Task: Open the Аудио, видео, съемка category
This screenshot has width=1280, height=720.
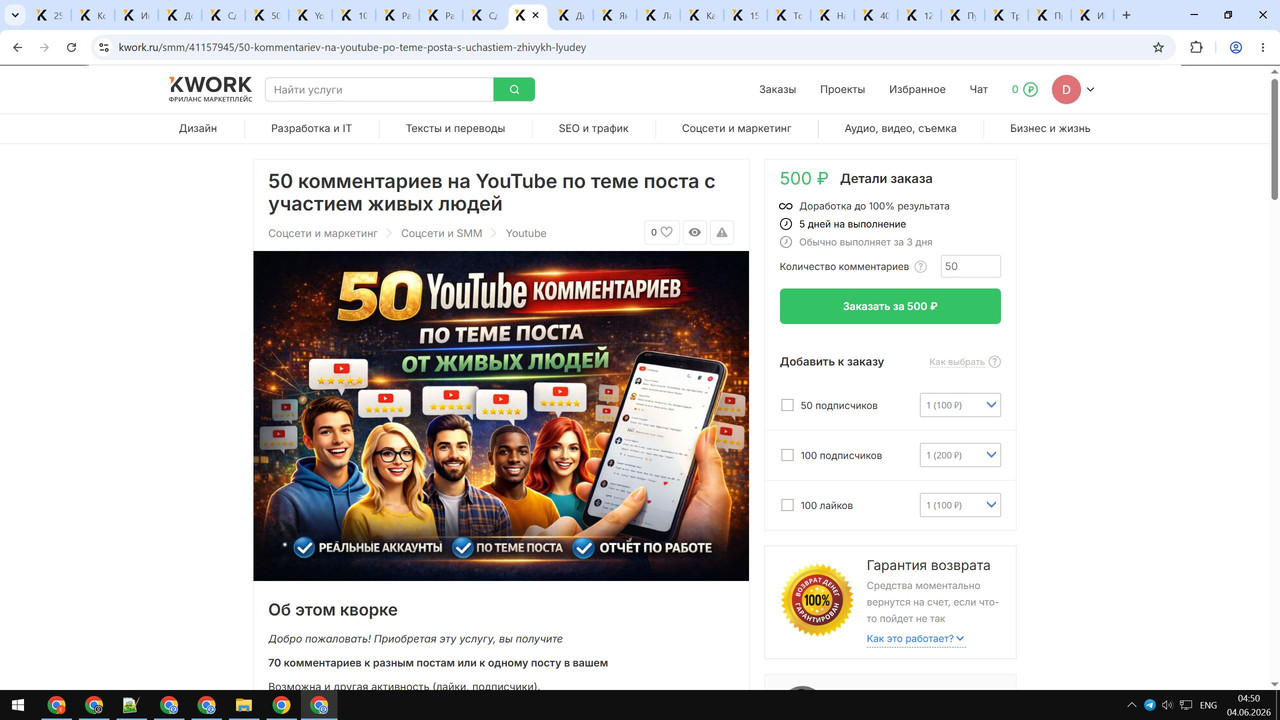Action: pyautogui.click(x=900, y=128)
